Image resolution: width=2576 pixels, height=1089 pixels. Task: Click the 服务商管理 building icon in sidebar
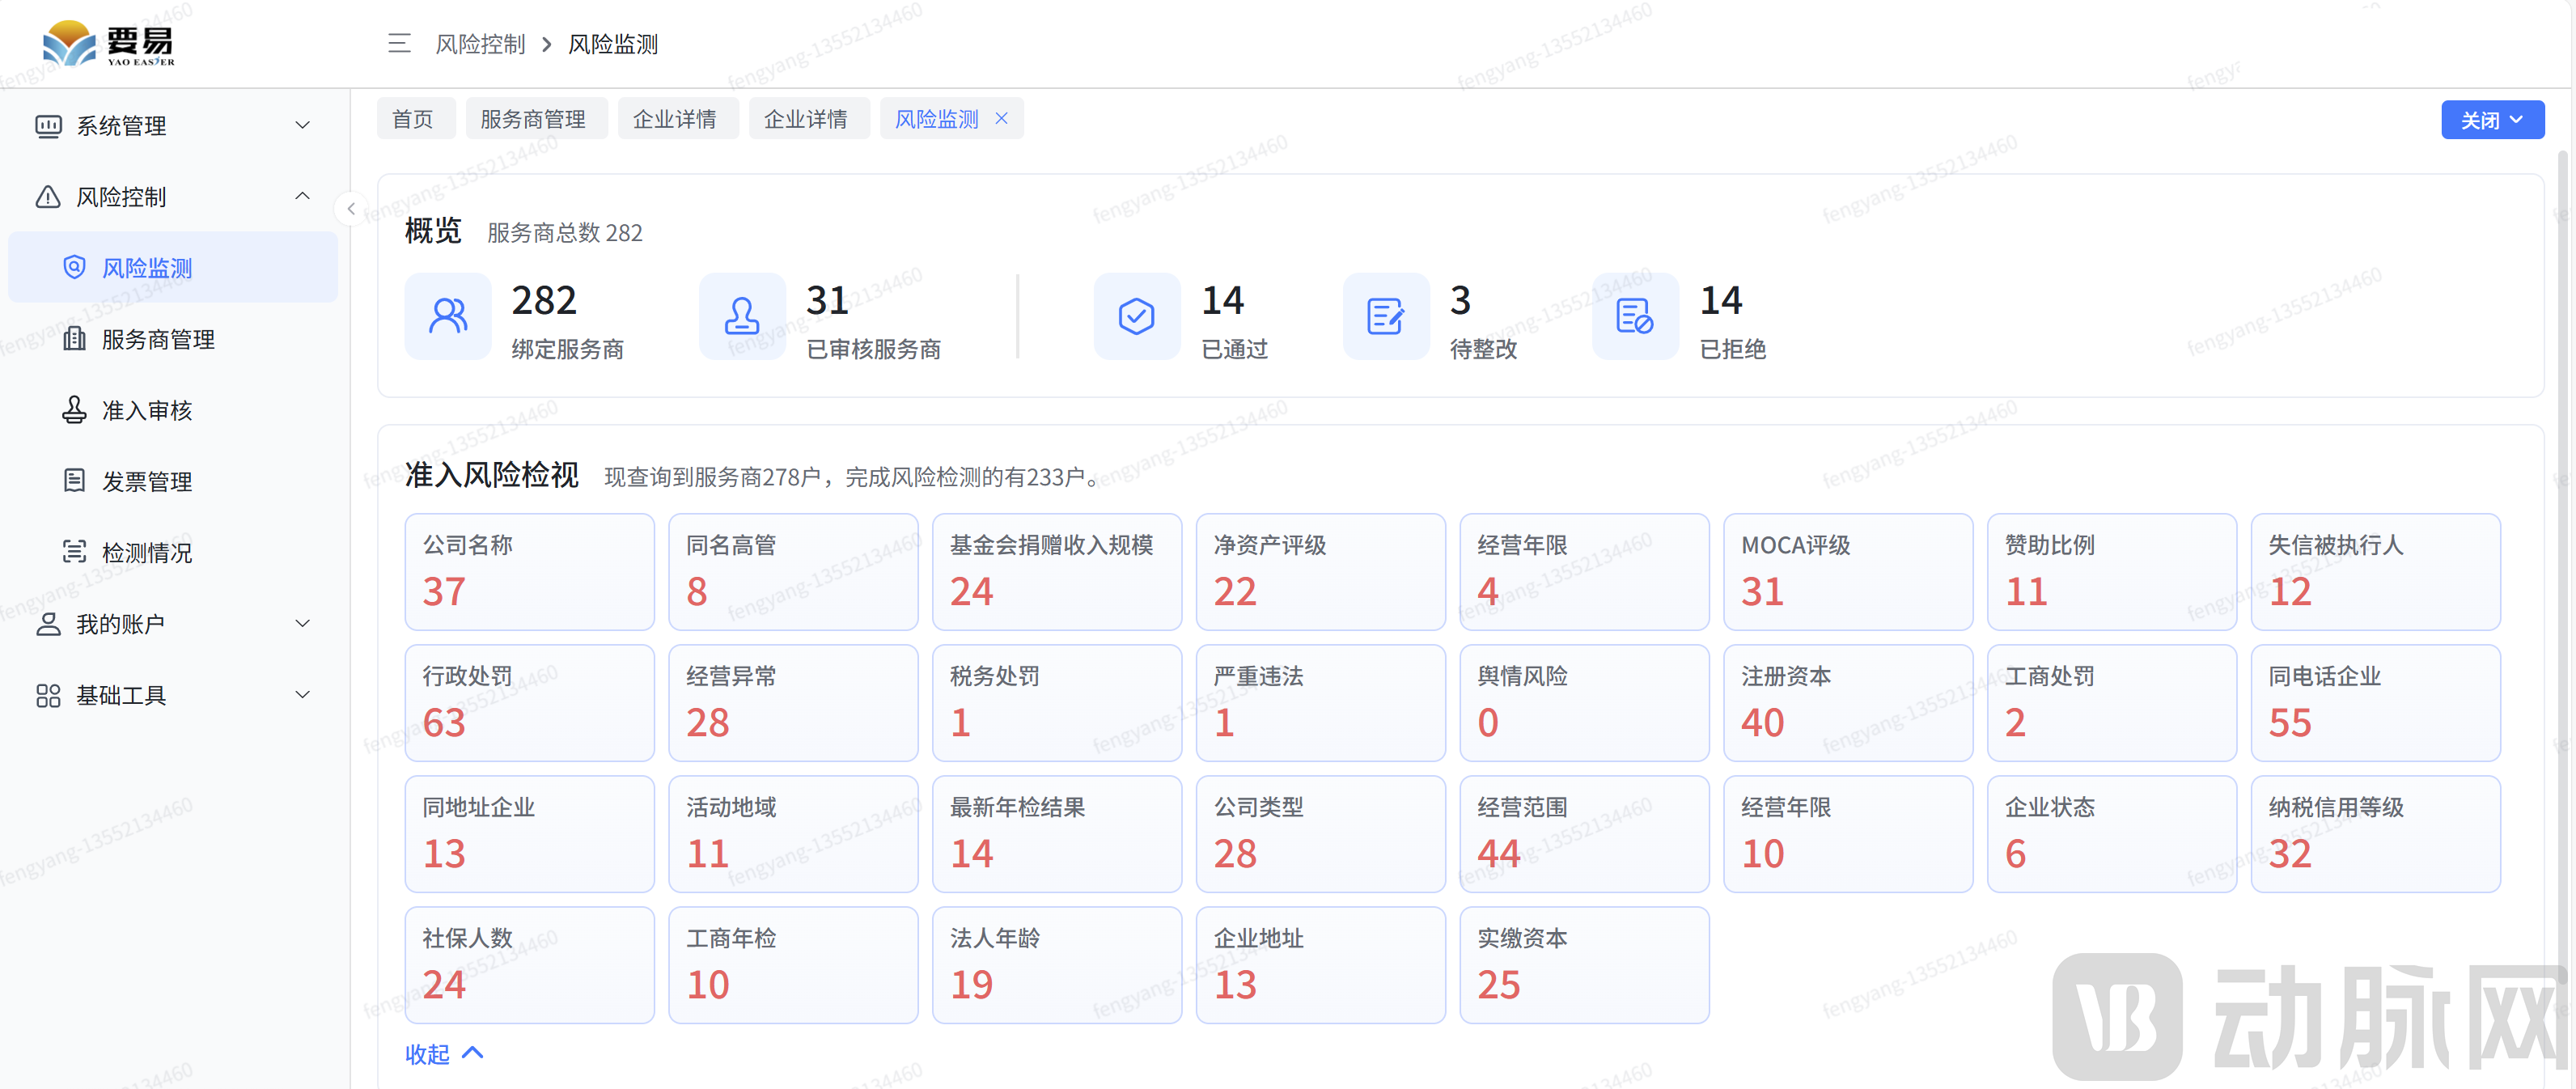click(x=74, y=339)
